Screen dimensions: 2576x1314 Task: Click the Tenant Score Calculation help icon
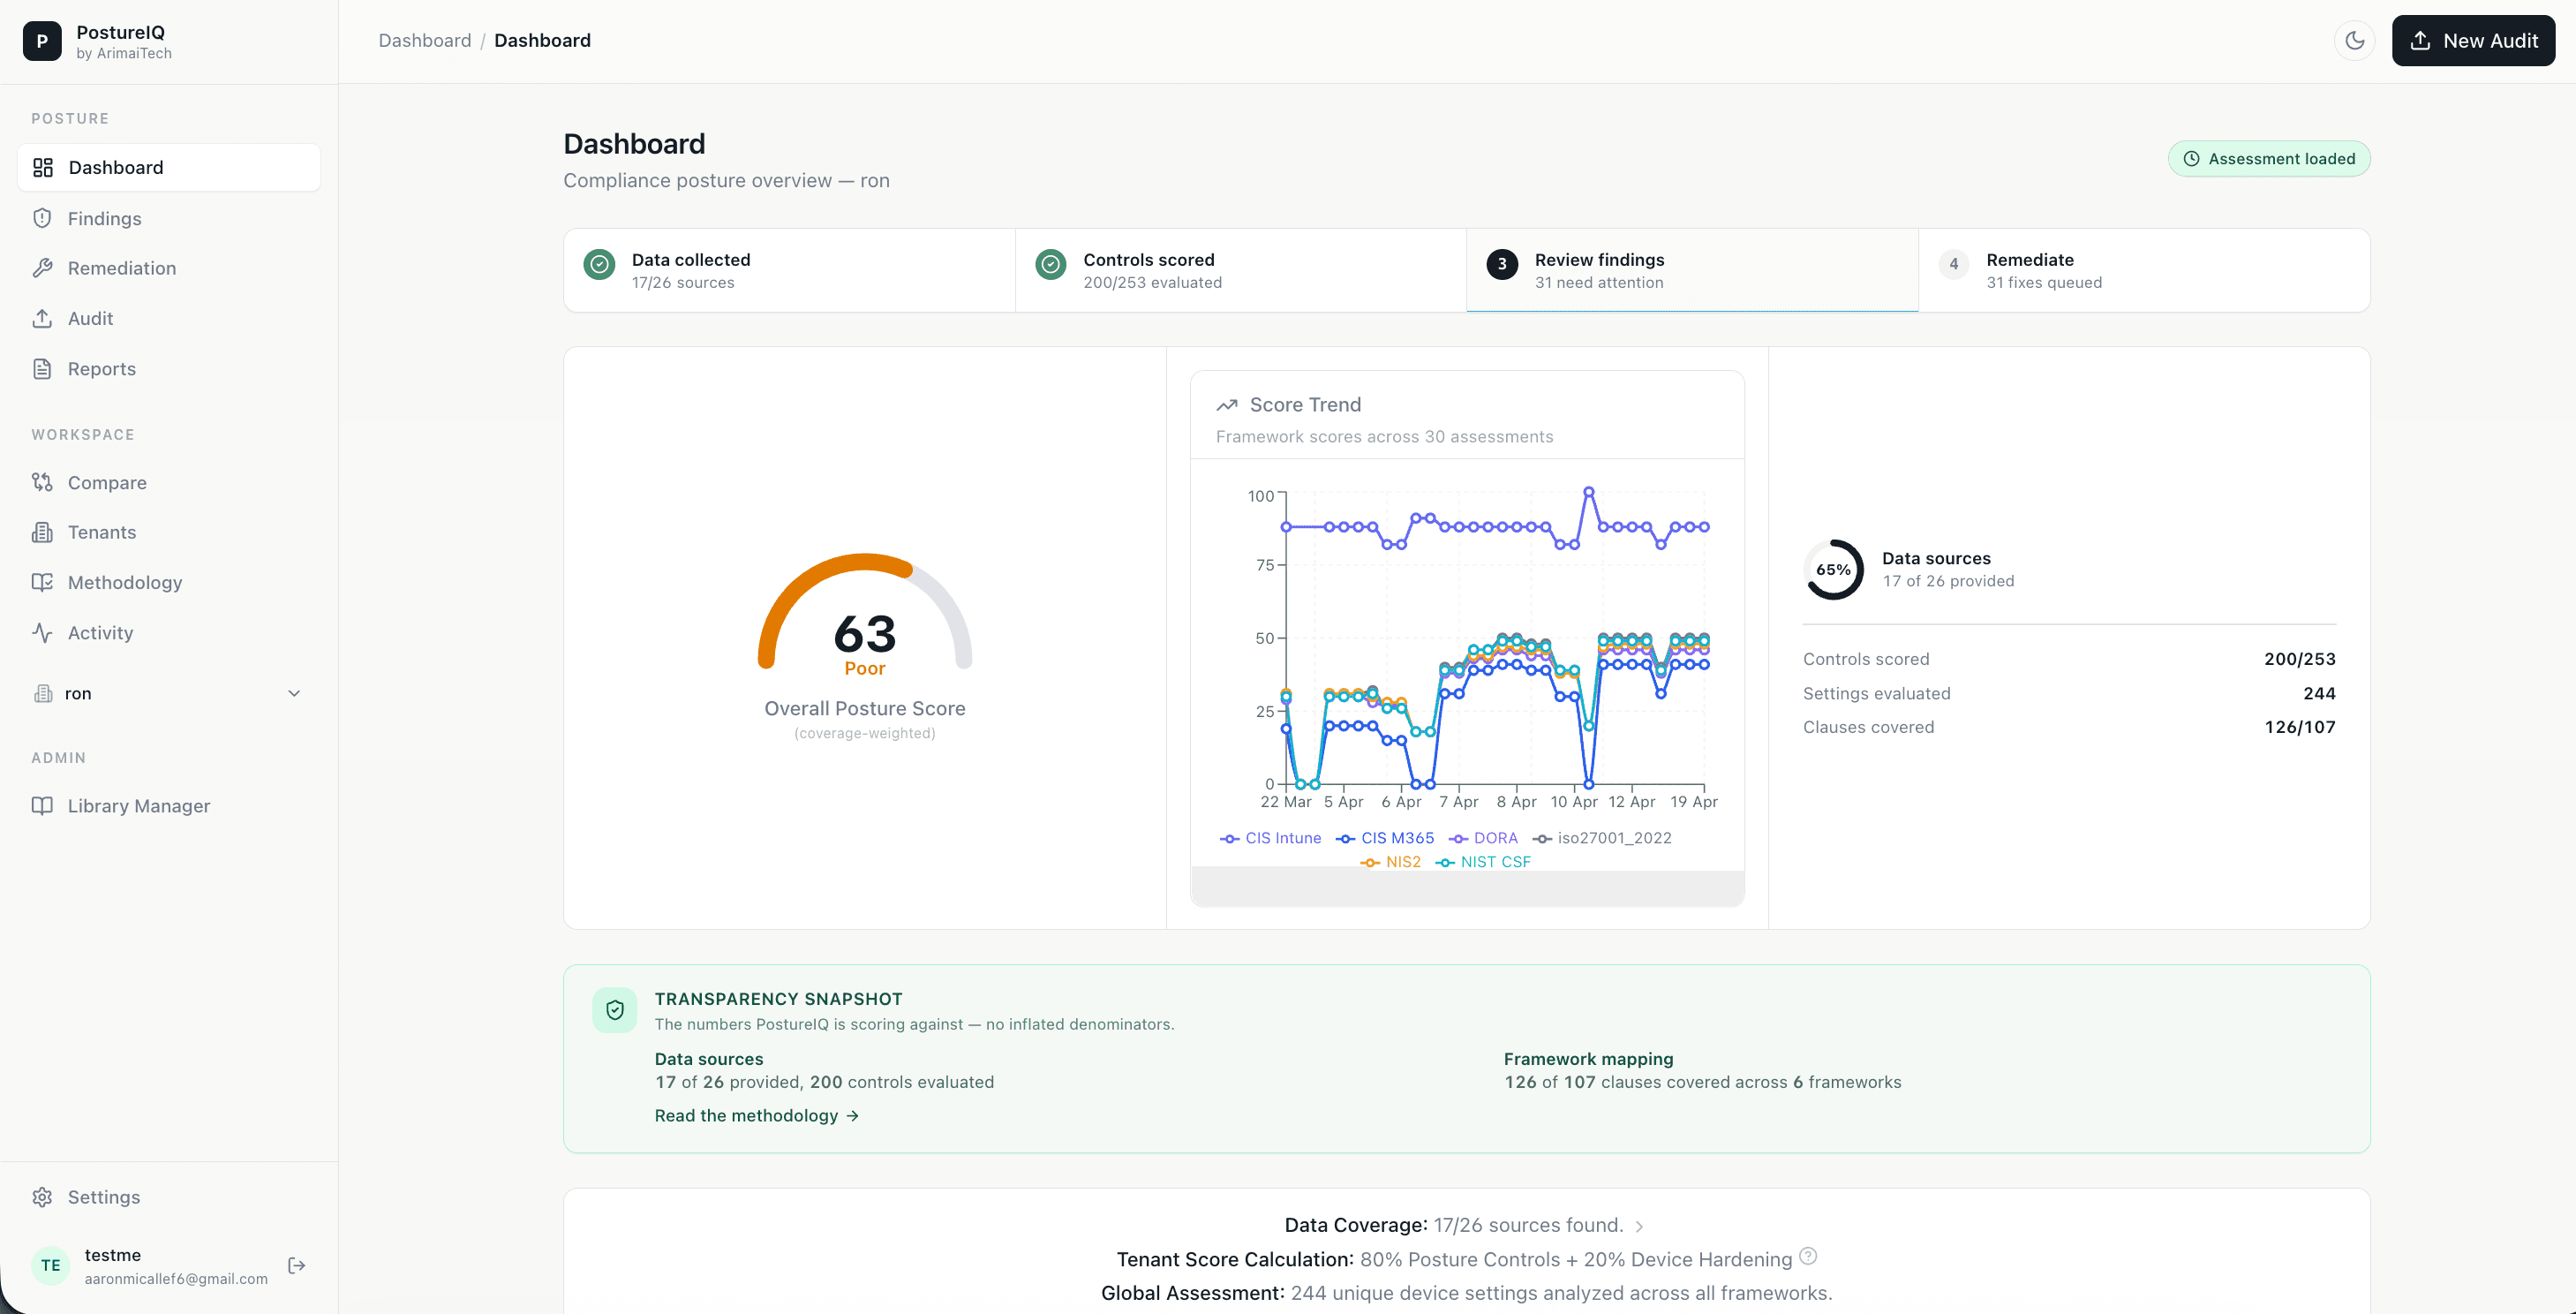tap(1808, 1256)
